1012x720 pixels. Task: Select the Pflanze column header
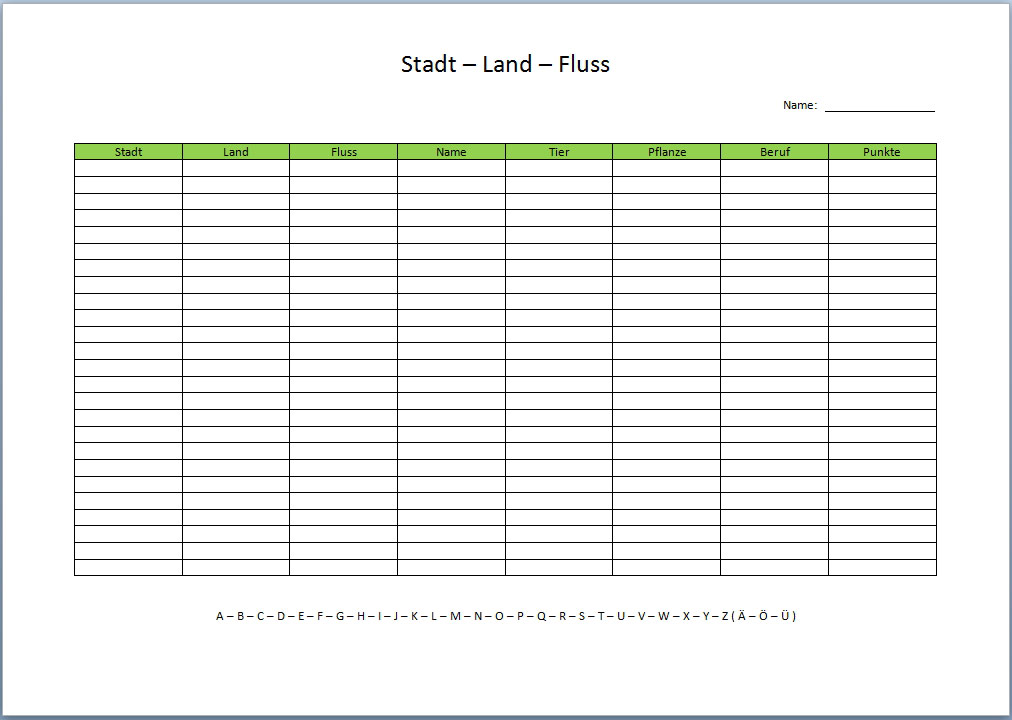pos(666,152)
